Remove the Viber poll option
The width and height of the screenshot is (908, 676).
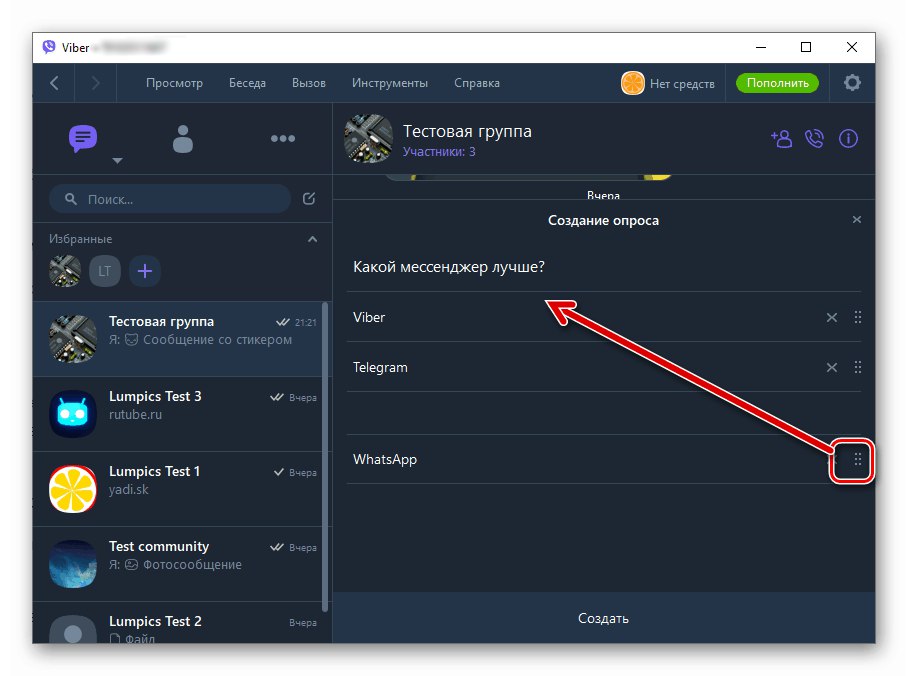tap(832, 317)
